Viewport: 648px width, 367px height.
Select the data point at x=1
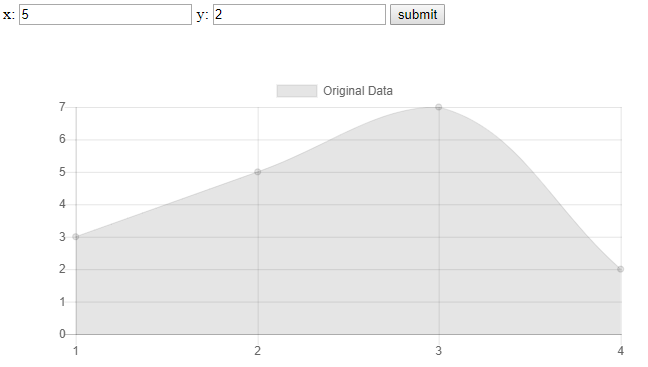click(x=76, y=237)
